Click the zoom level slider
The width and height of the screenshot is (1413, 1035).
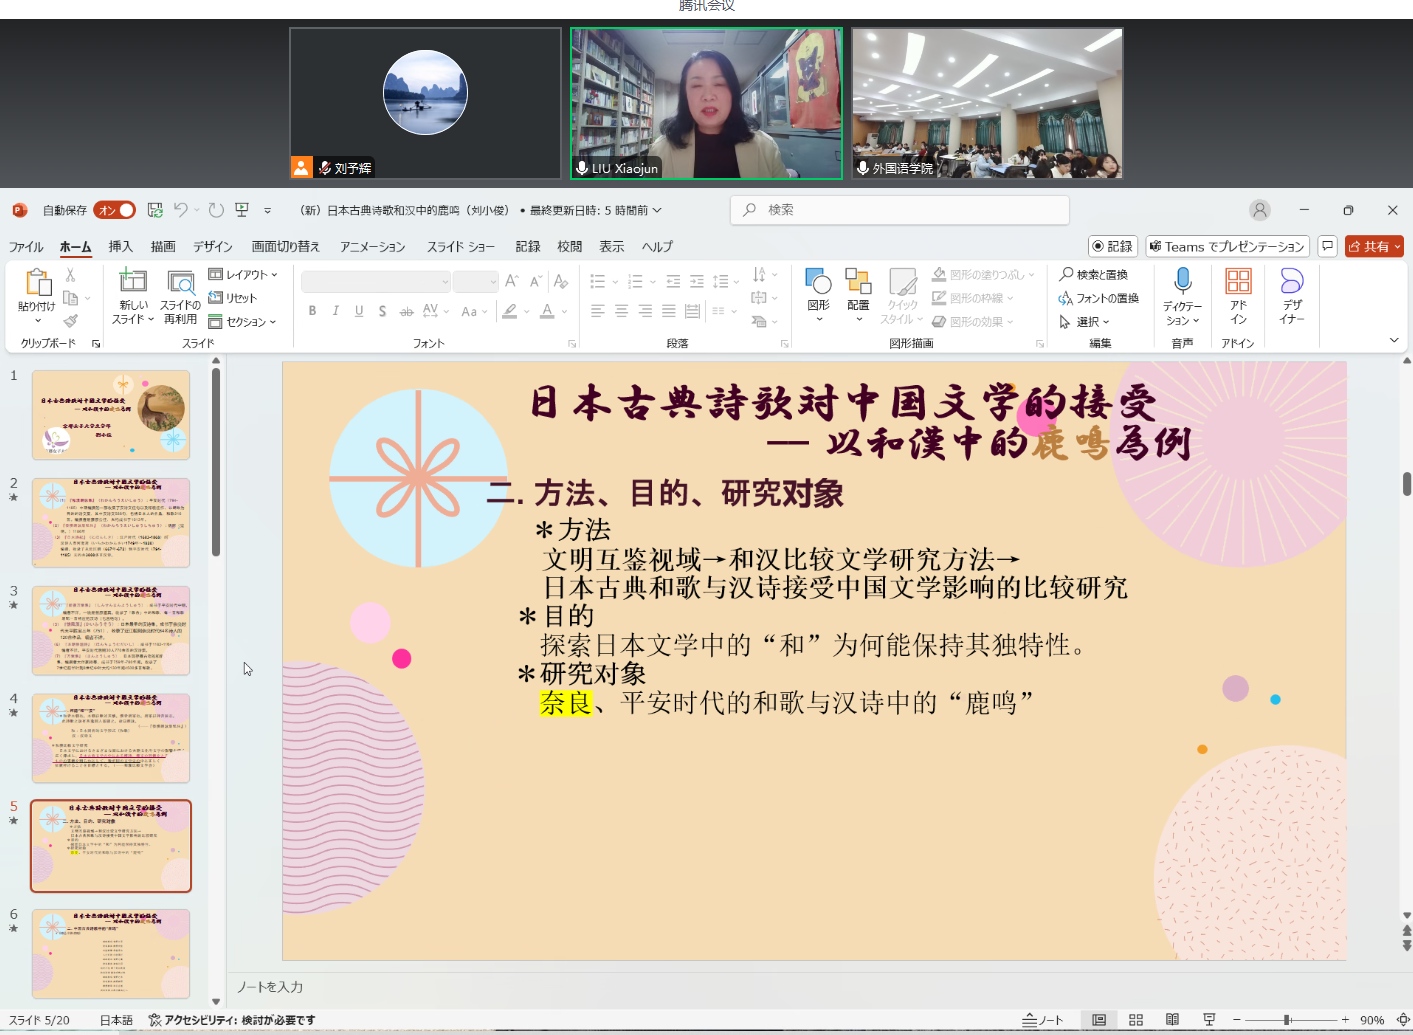coord(1288,1020)
